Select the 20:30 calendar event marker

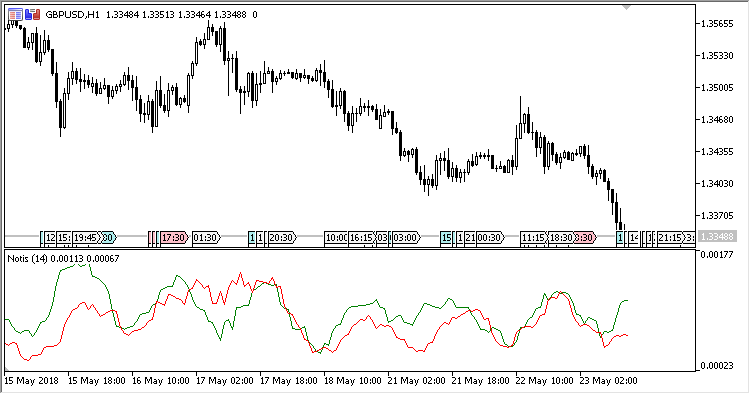click(x=282, y=238)
